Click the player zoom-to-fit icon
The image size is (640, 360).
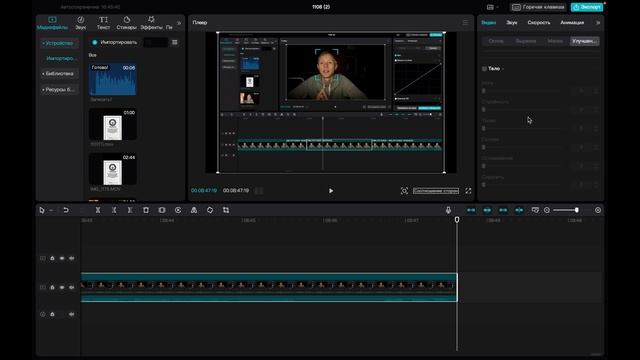(404, 191)
